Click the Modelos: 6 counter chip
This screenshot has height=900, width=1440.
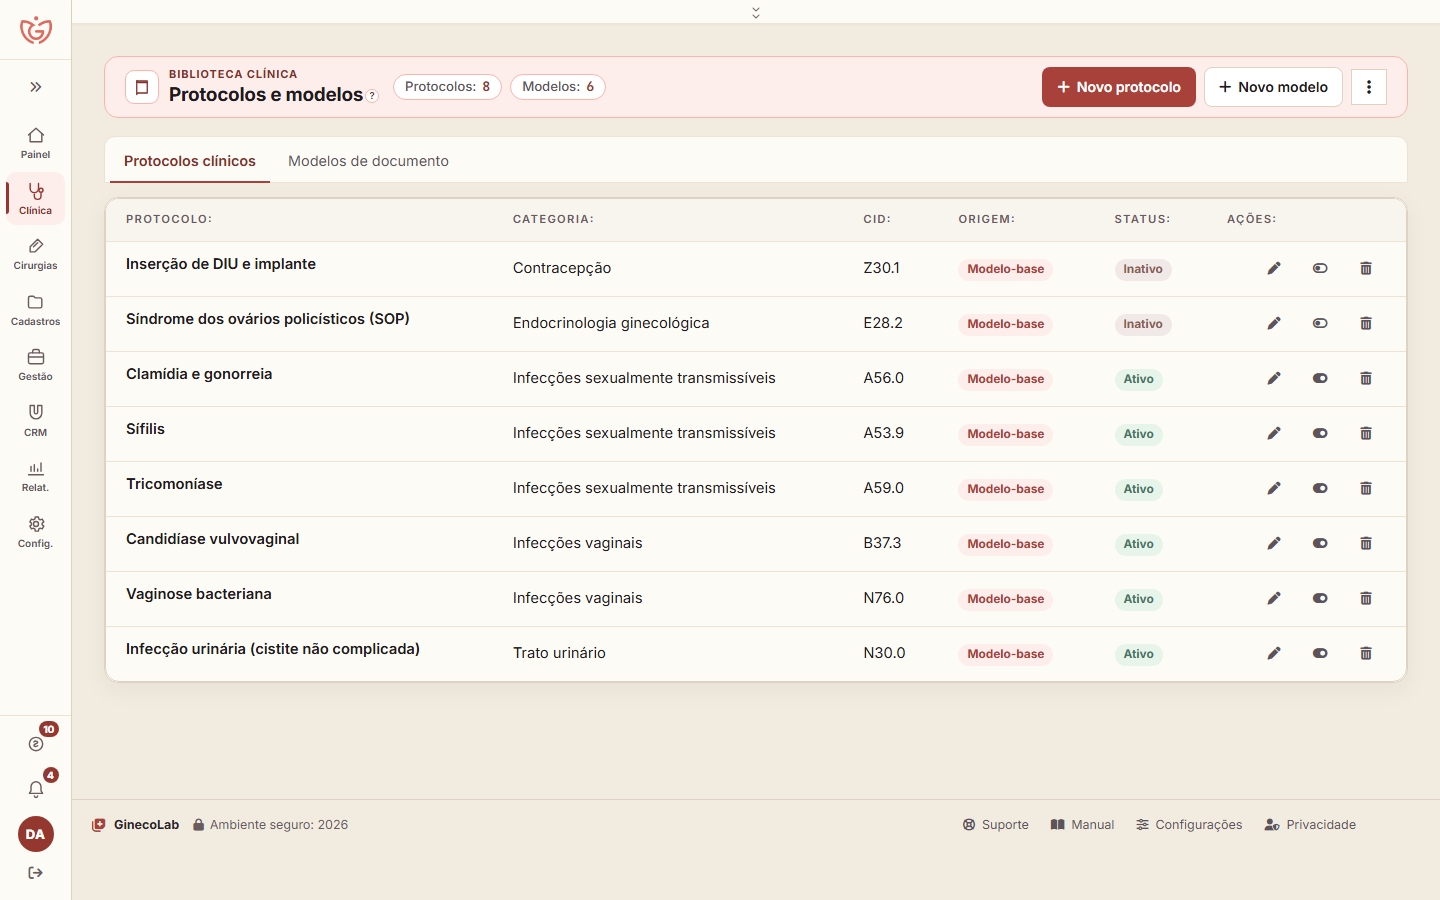pos(558,87)
